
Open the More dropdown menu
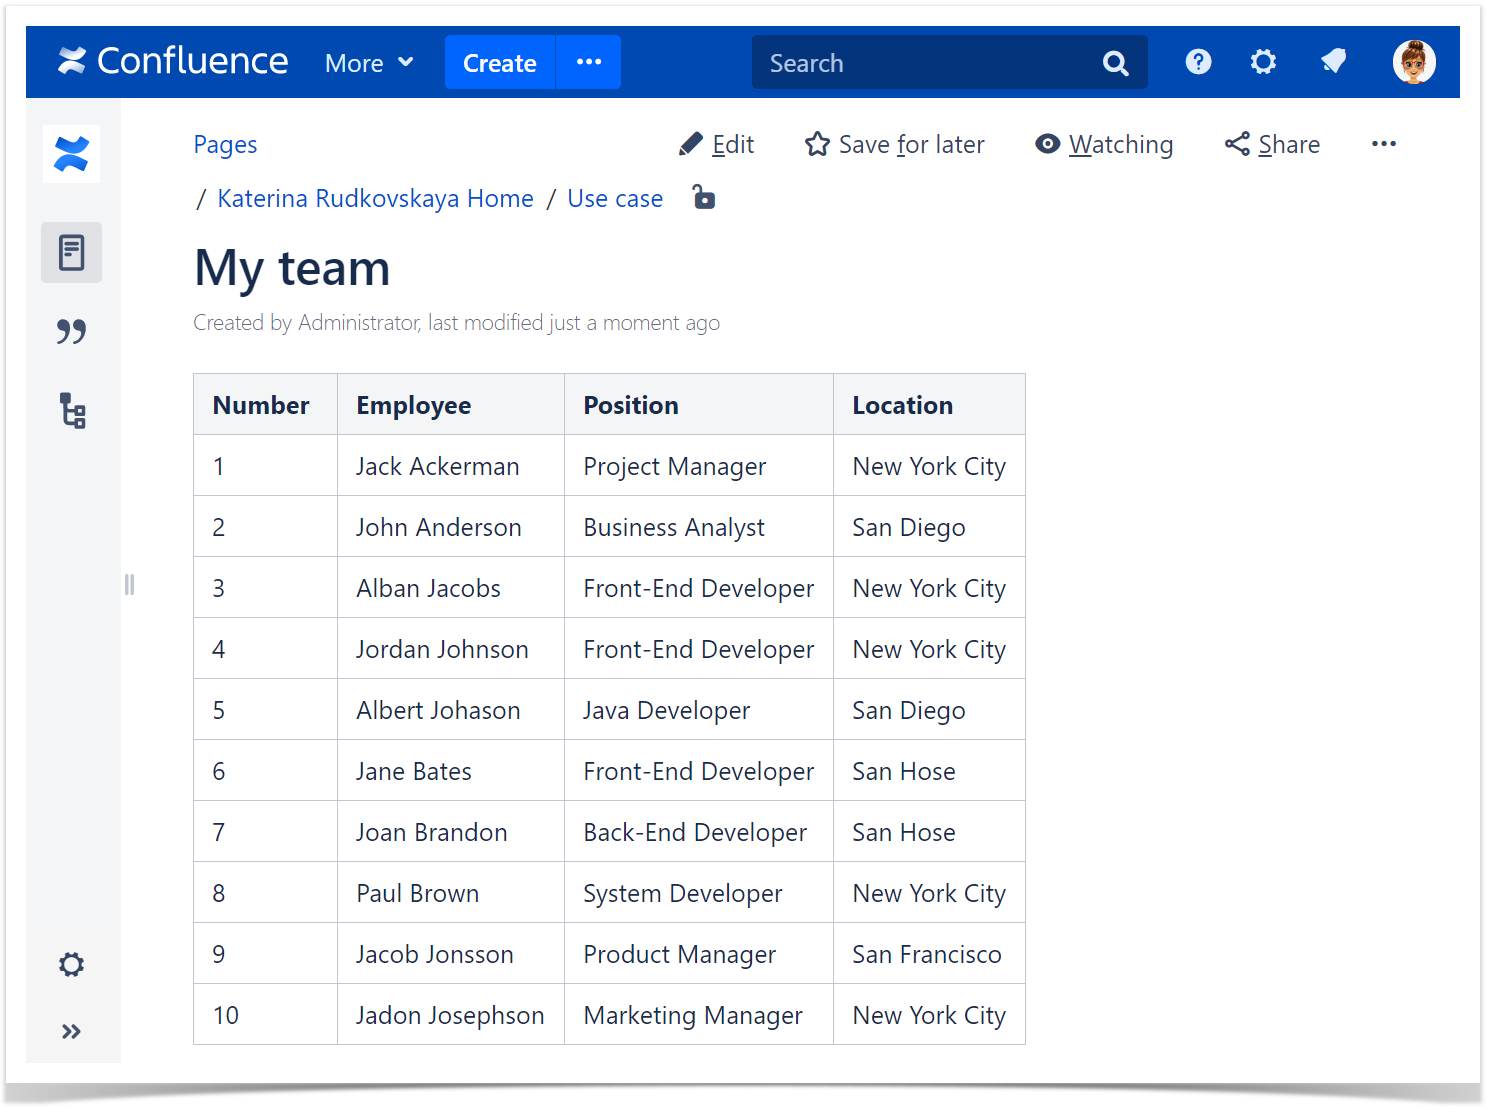click(369, 63)
